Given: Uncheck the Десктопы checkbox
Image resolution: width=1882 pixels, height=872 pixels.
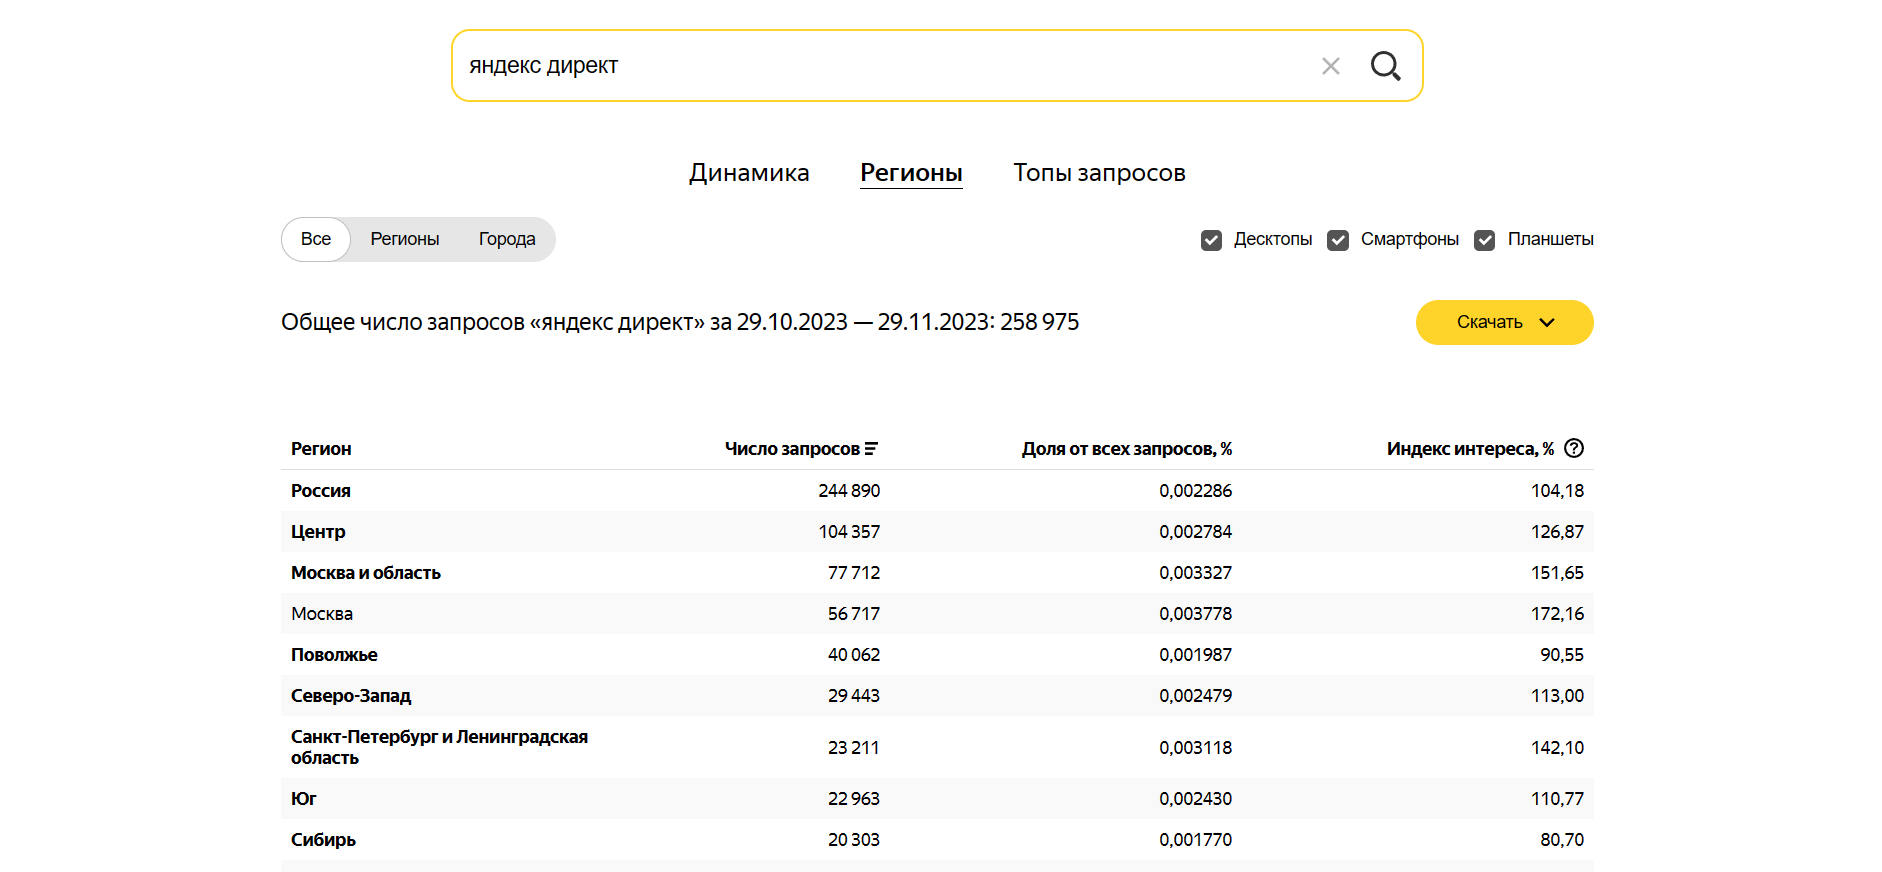Looking at the screenshot, I should click(1211, 240).
